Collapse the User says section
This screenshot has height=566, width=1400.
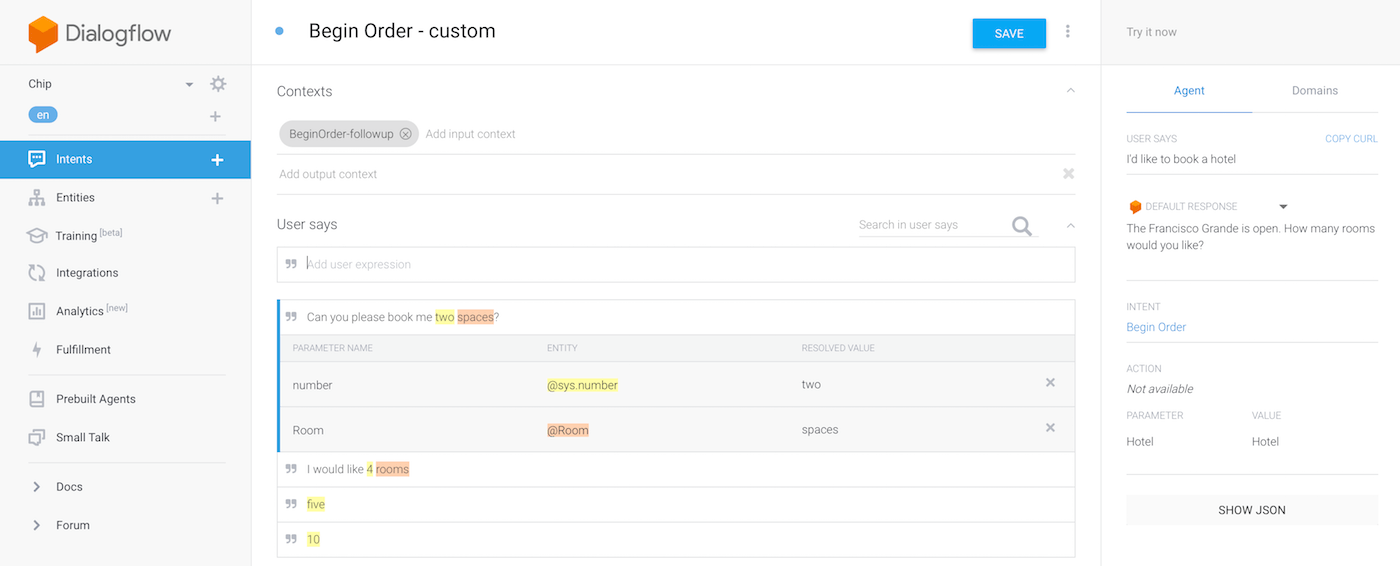(x=1070, y=225)
